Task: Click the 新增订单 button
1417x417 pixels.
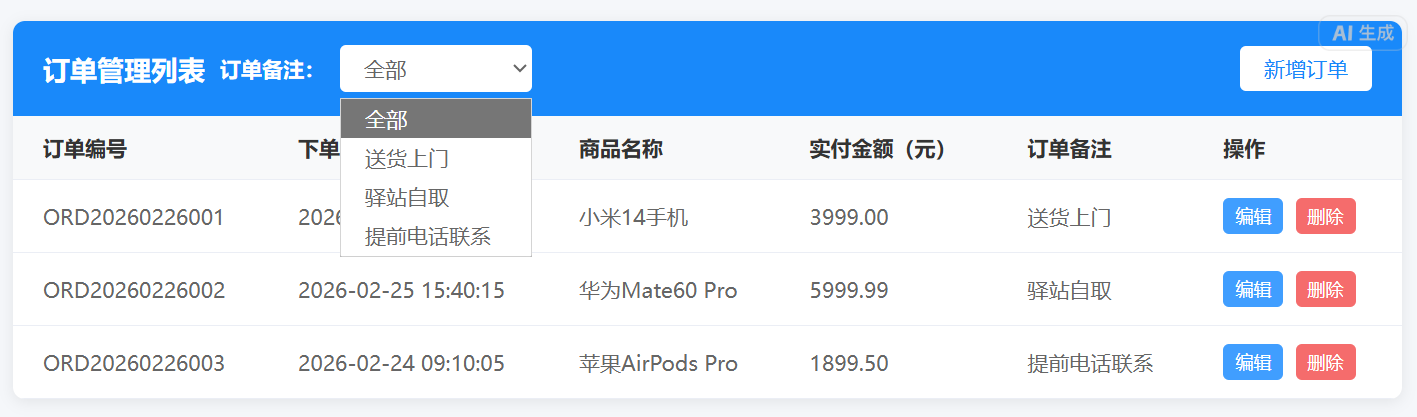Action: [1305, 69]
